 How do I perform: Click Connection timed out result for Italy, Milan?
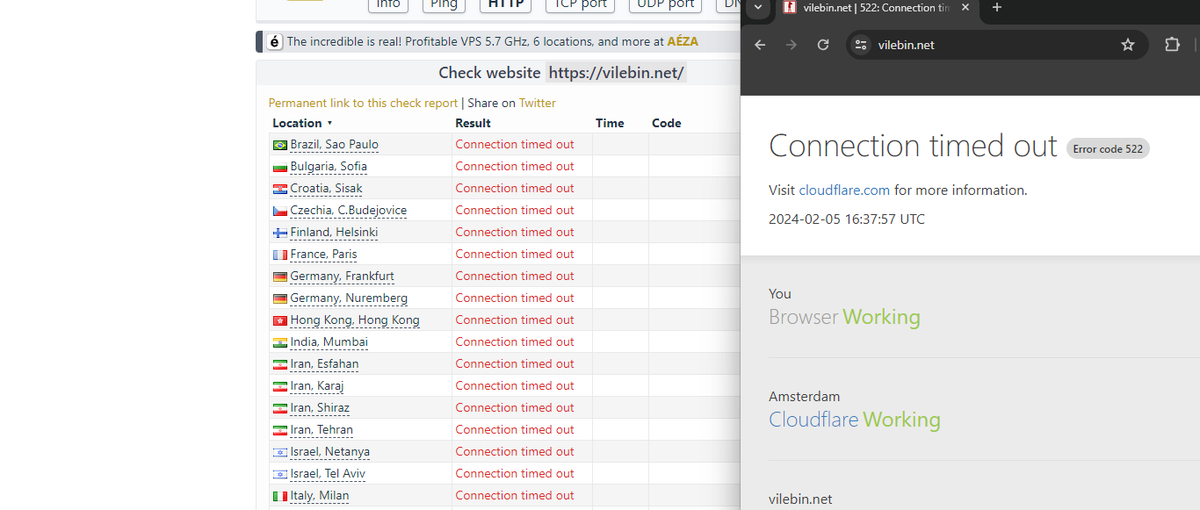click(515, 496)
